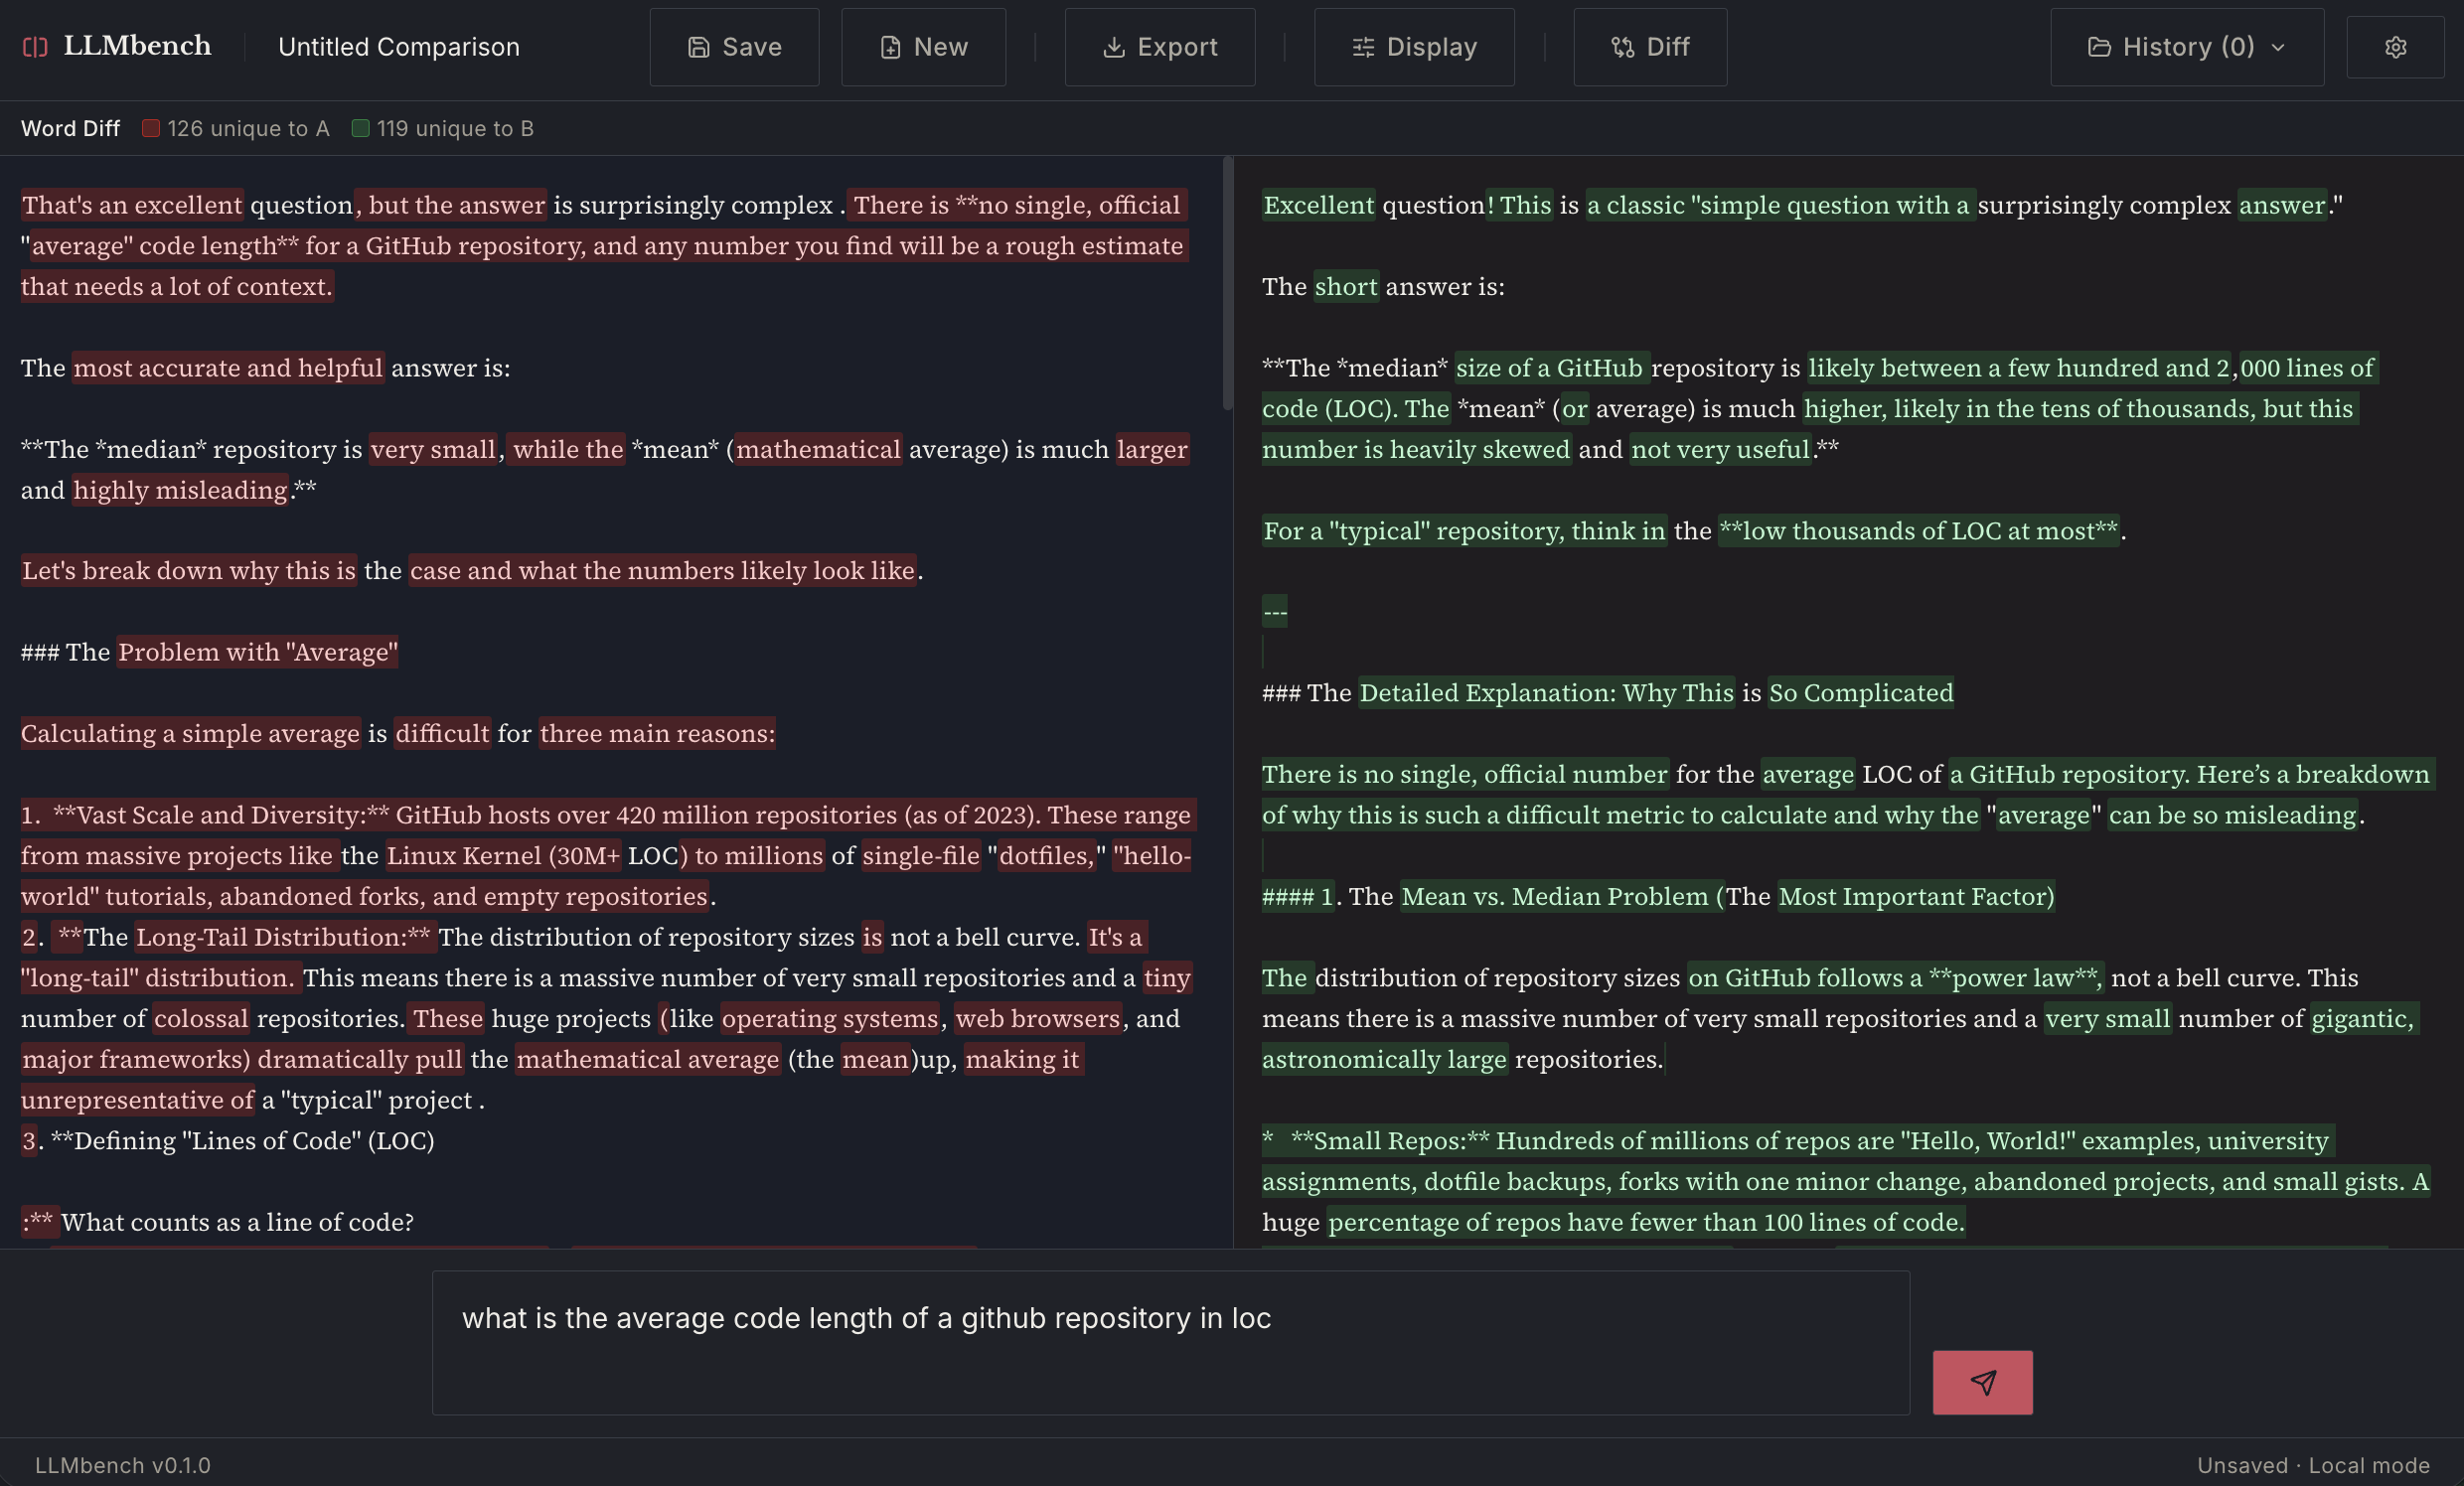The width and height of the screenshot is (2464, 1486).
Task: Open settings with the gear icon
Action: pos(2394,47)
